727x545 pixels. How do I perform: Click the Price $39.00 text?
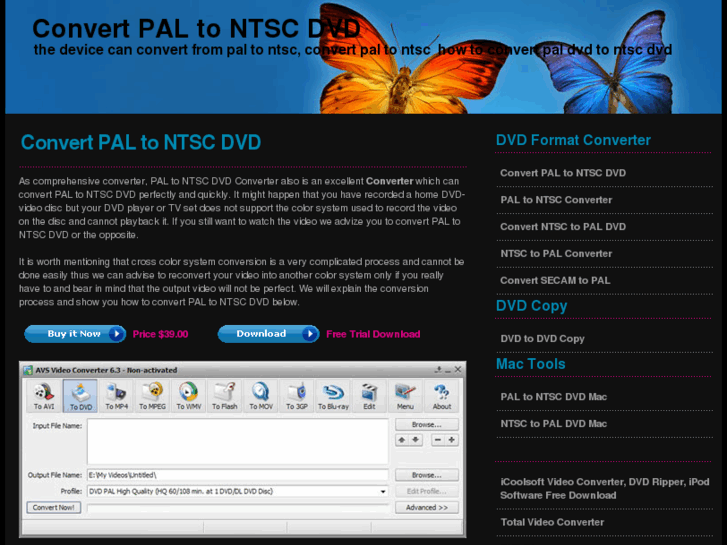[160, 334]
